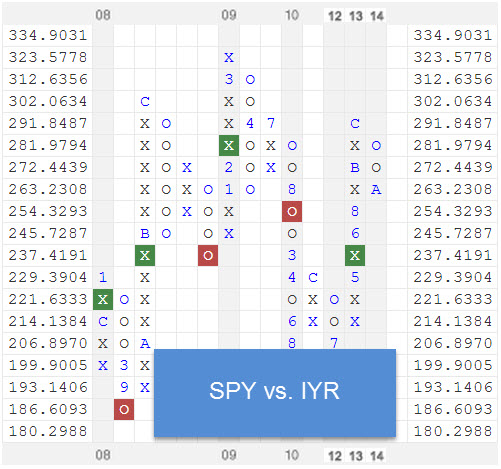
Task: Click 302.0634 on the left price axis
Action: (x=48, y=101)
